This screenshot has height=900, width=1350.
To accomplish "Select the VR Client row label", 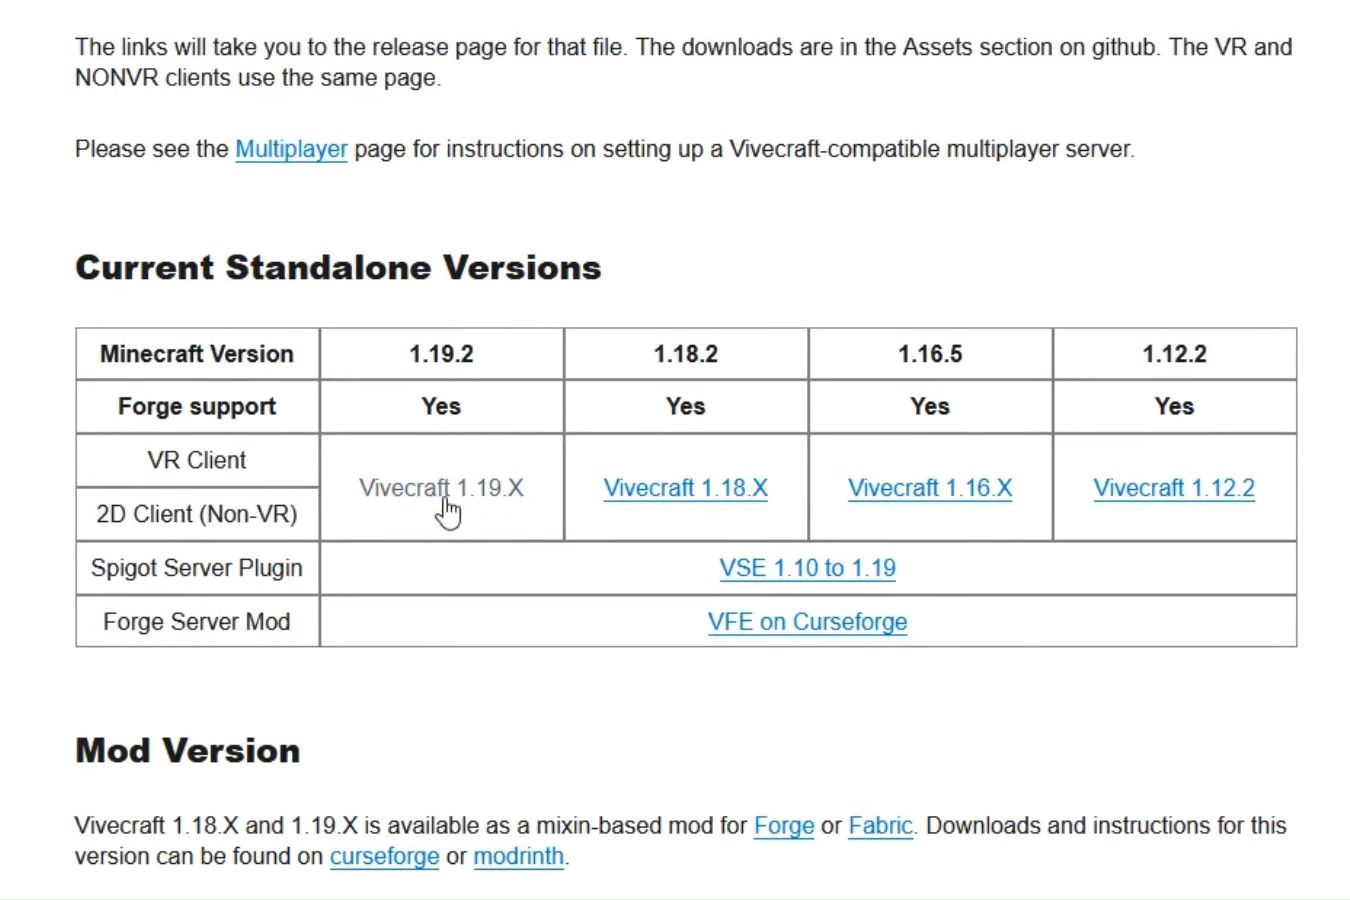I will tap(197, 461).
